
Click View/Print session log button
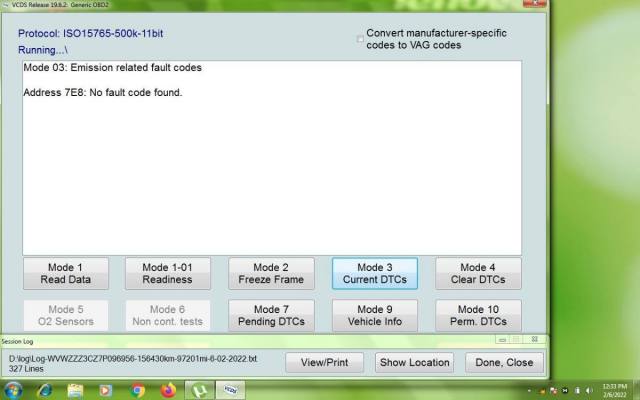tap(325, 362)
